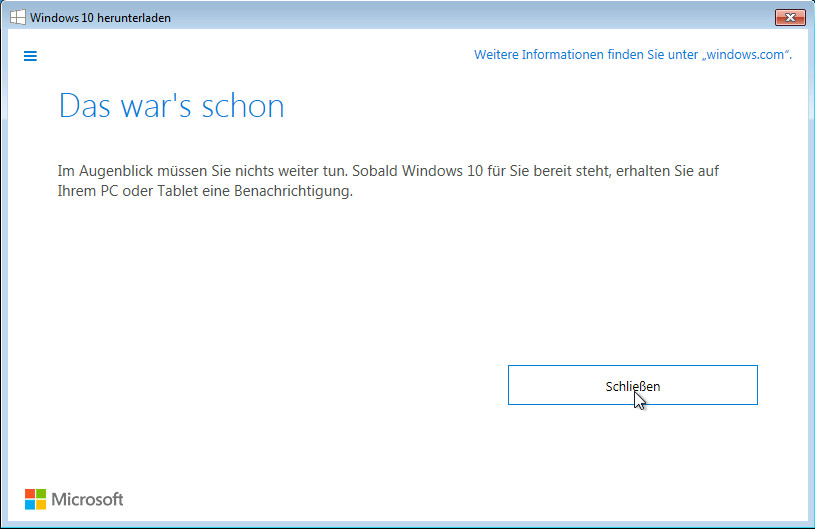Open the hamburger menu icon
This screenshot has height=529, width=815.
30,56
